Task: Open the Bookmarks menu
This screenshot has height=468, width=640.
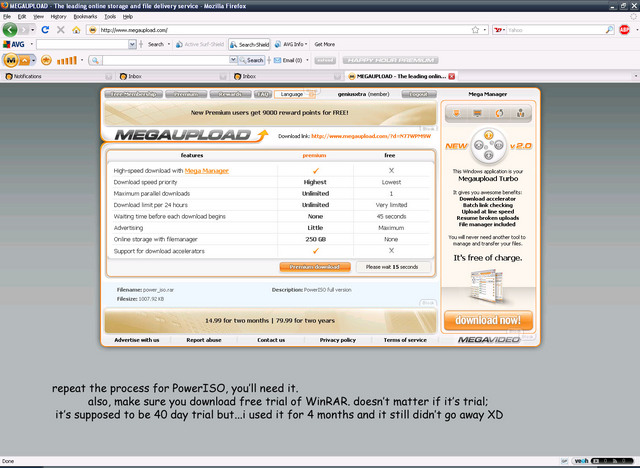Action: pyautogui.click(x=85, y=17)
